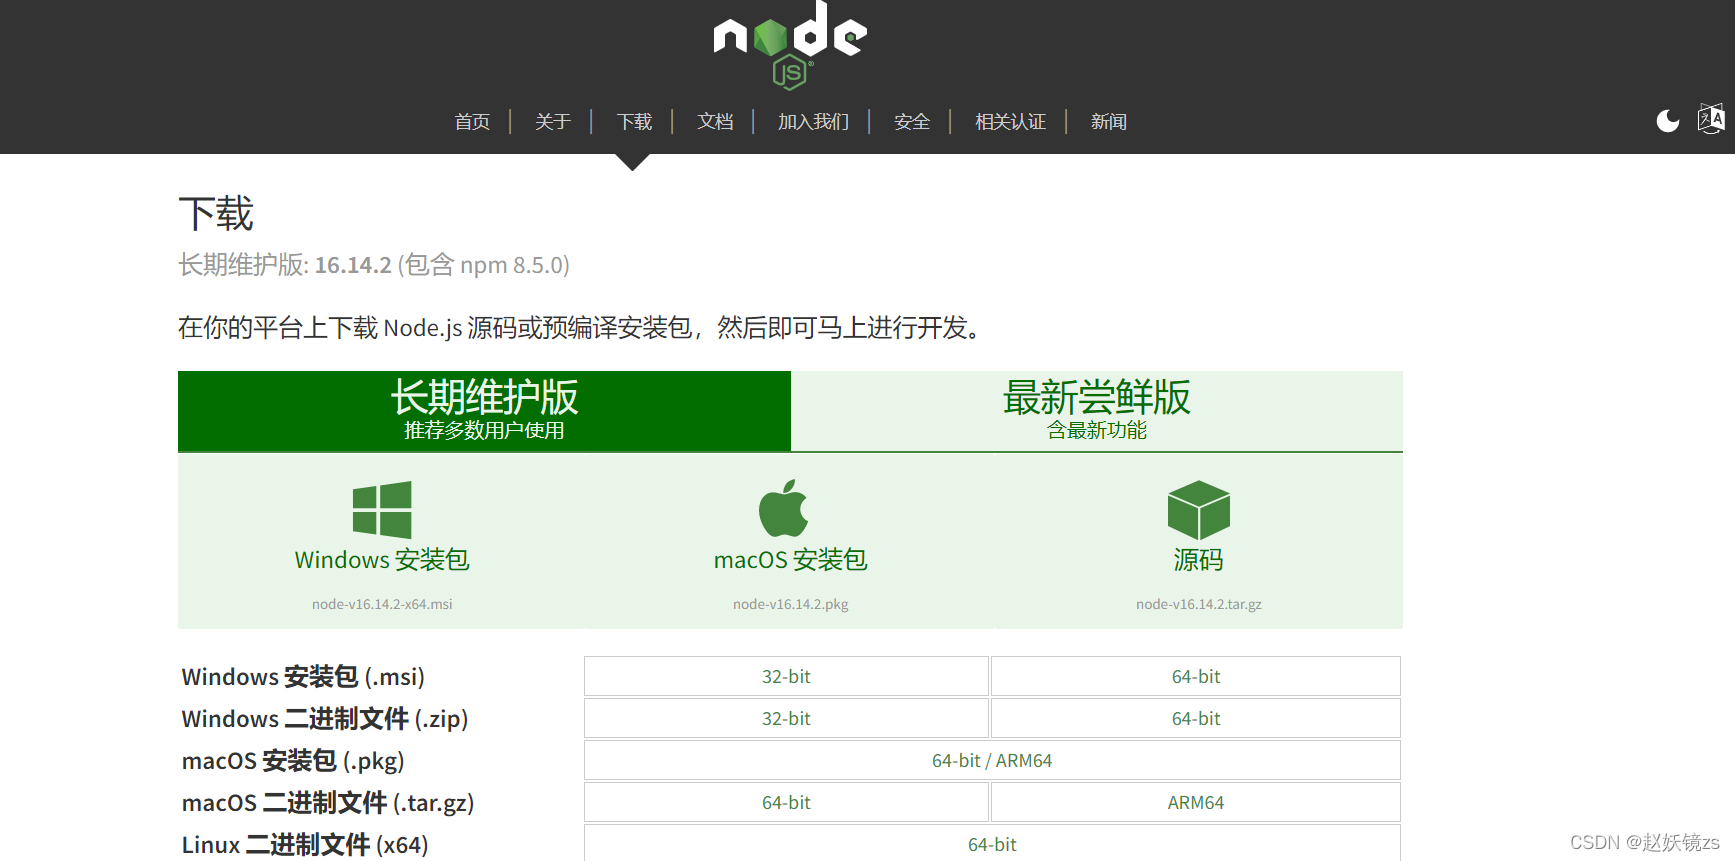The height and width of the screenshot is (861, 1735).
Task: Open 相关认证 in navigation menu
Action: (x=1010, y=122)
